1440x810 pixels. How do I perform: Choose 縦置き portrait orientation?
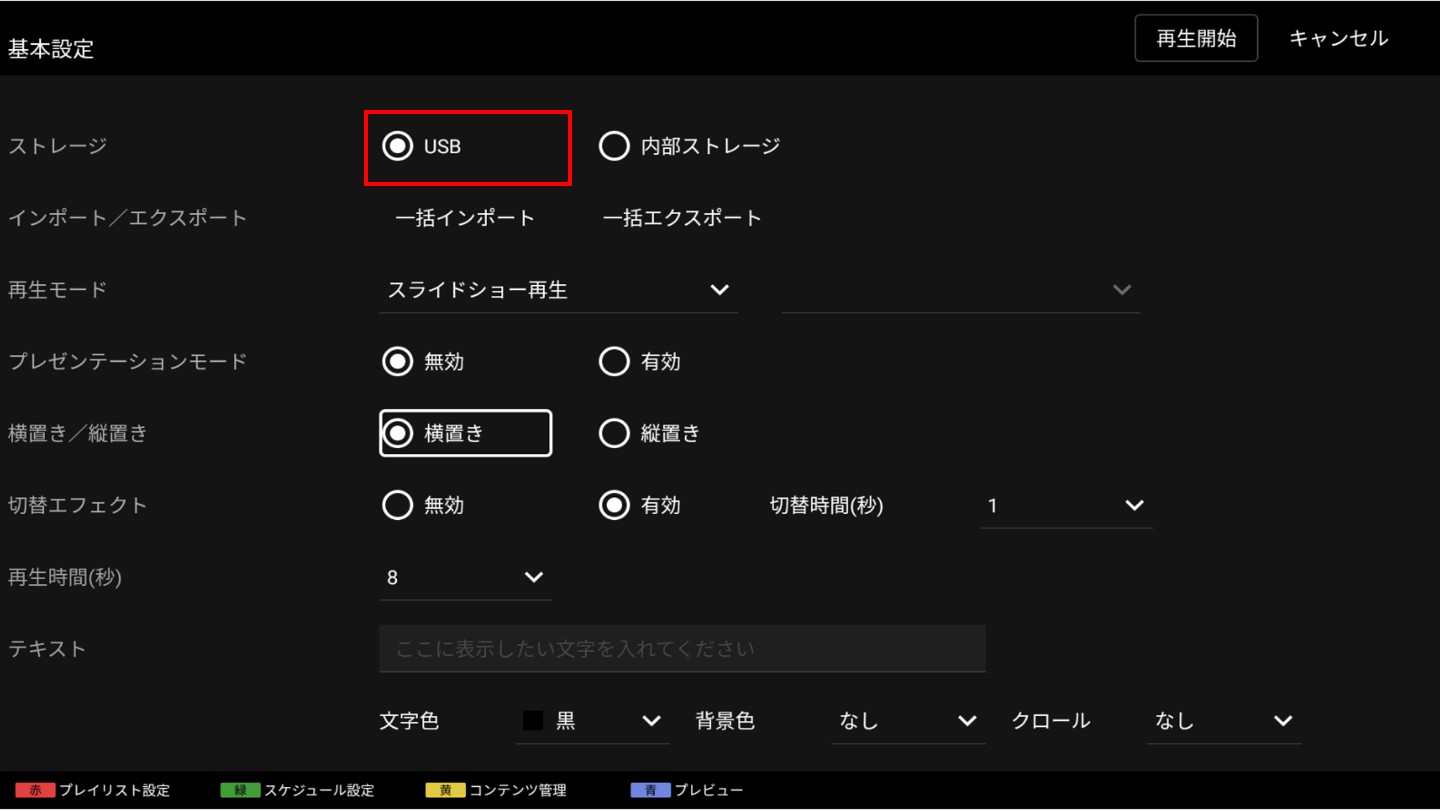(614, 433)
